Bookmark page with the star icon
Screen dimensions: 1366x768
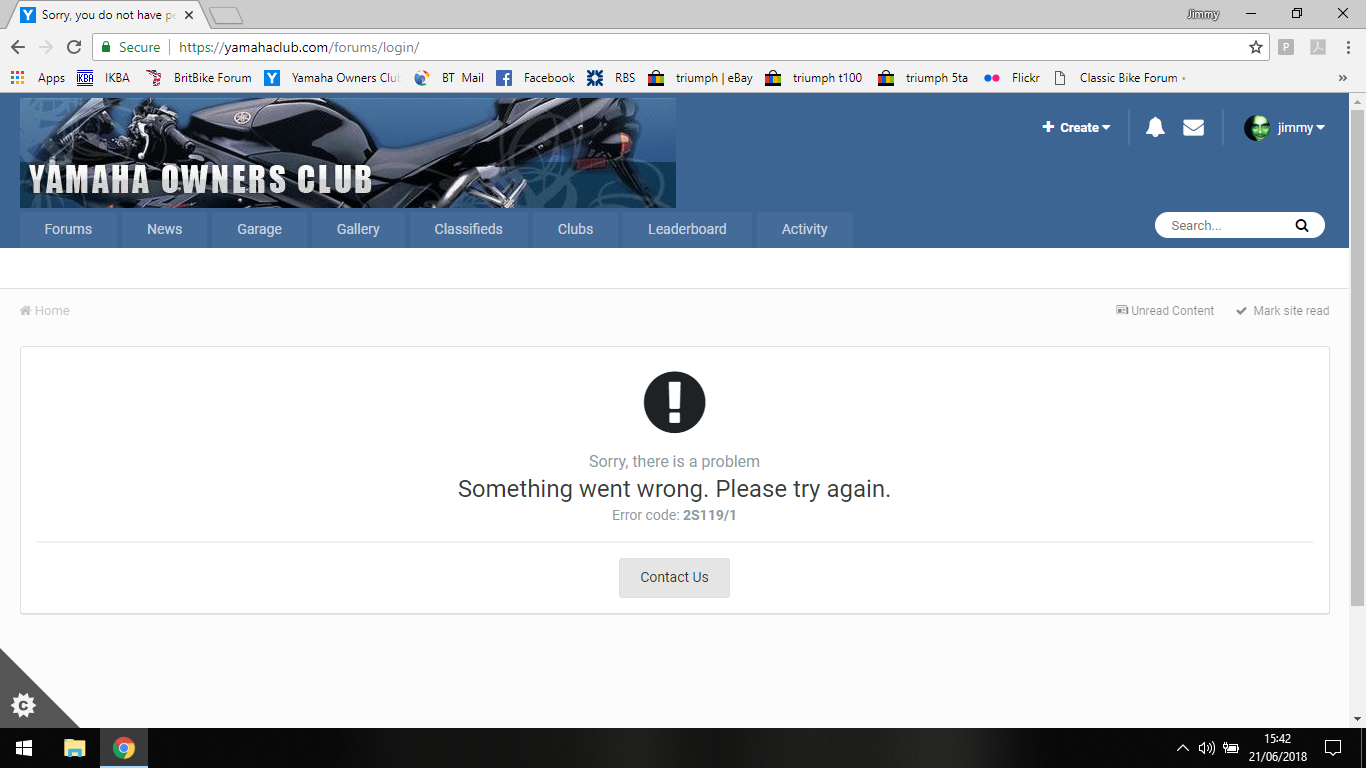coord(1256,47)
